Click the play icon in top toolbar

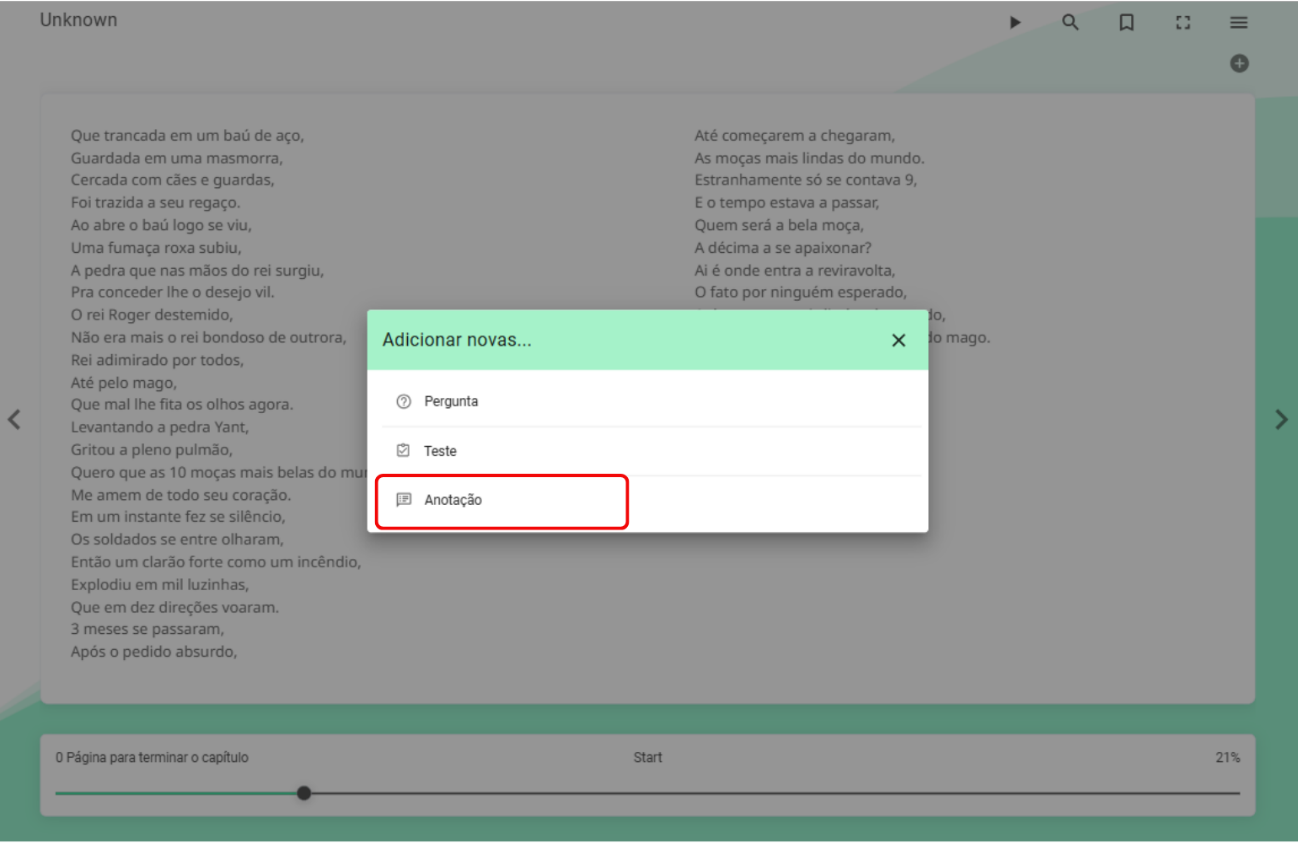tap(1015, 22)
